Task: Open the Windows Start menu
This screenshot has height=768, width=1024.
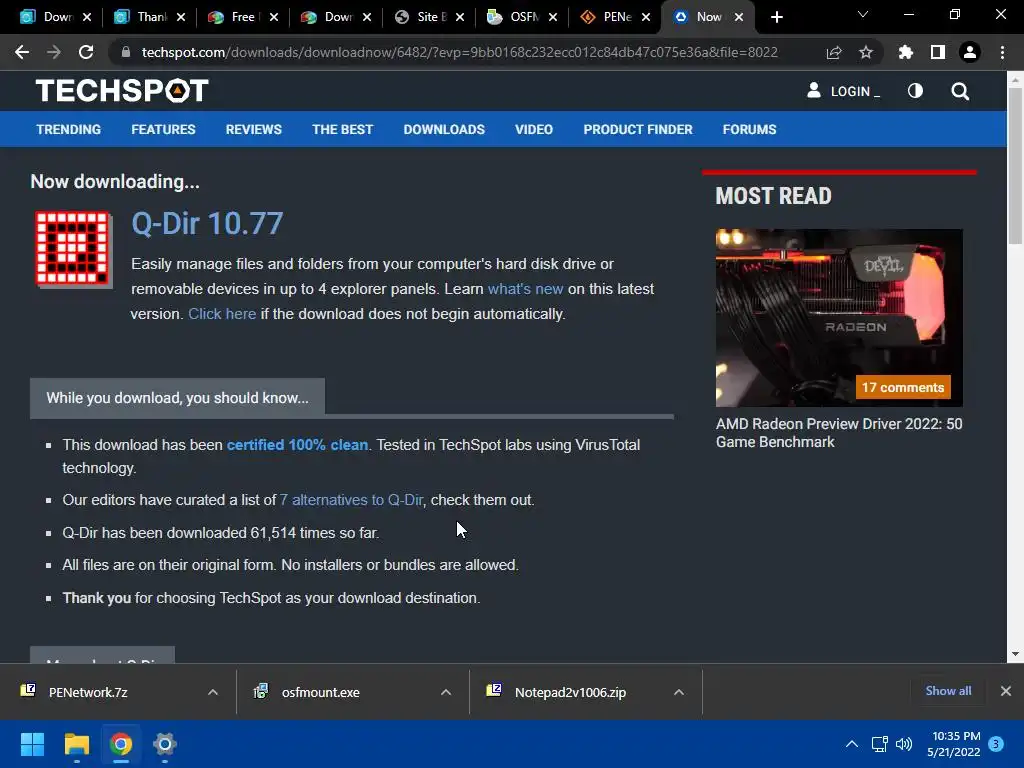Action: (32, 744)
